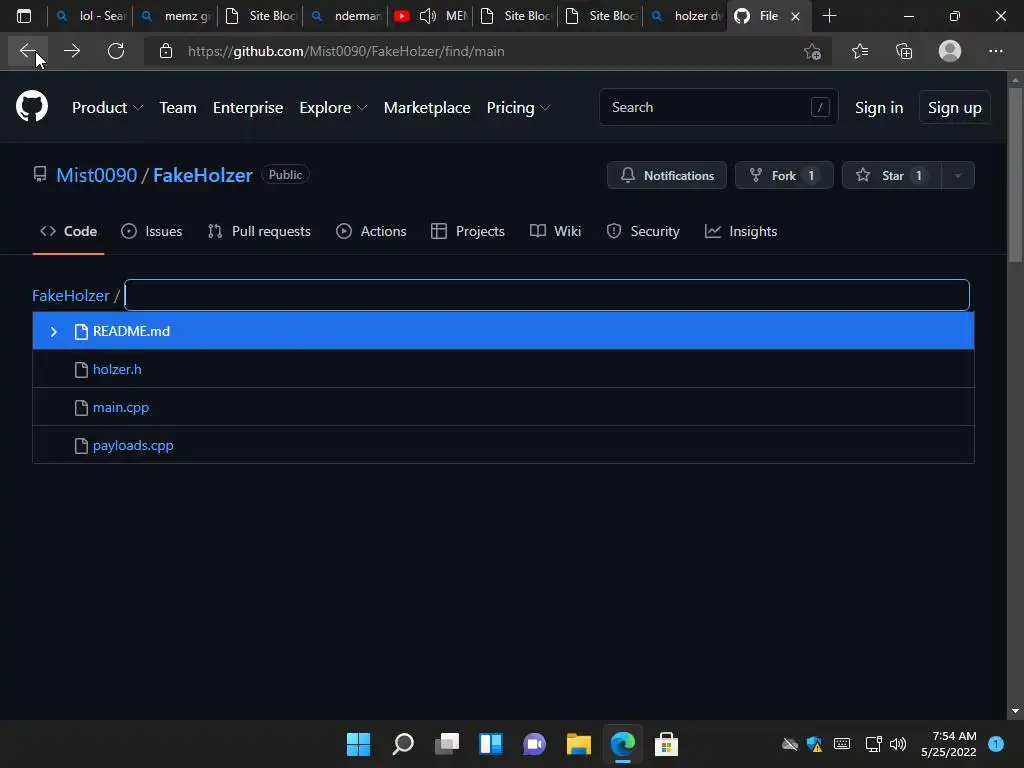
Task: Focus the GitHub Search field
Action: click(x=718, y=107)
